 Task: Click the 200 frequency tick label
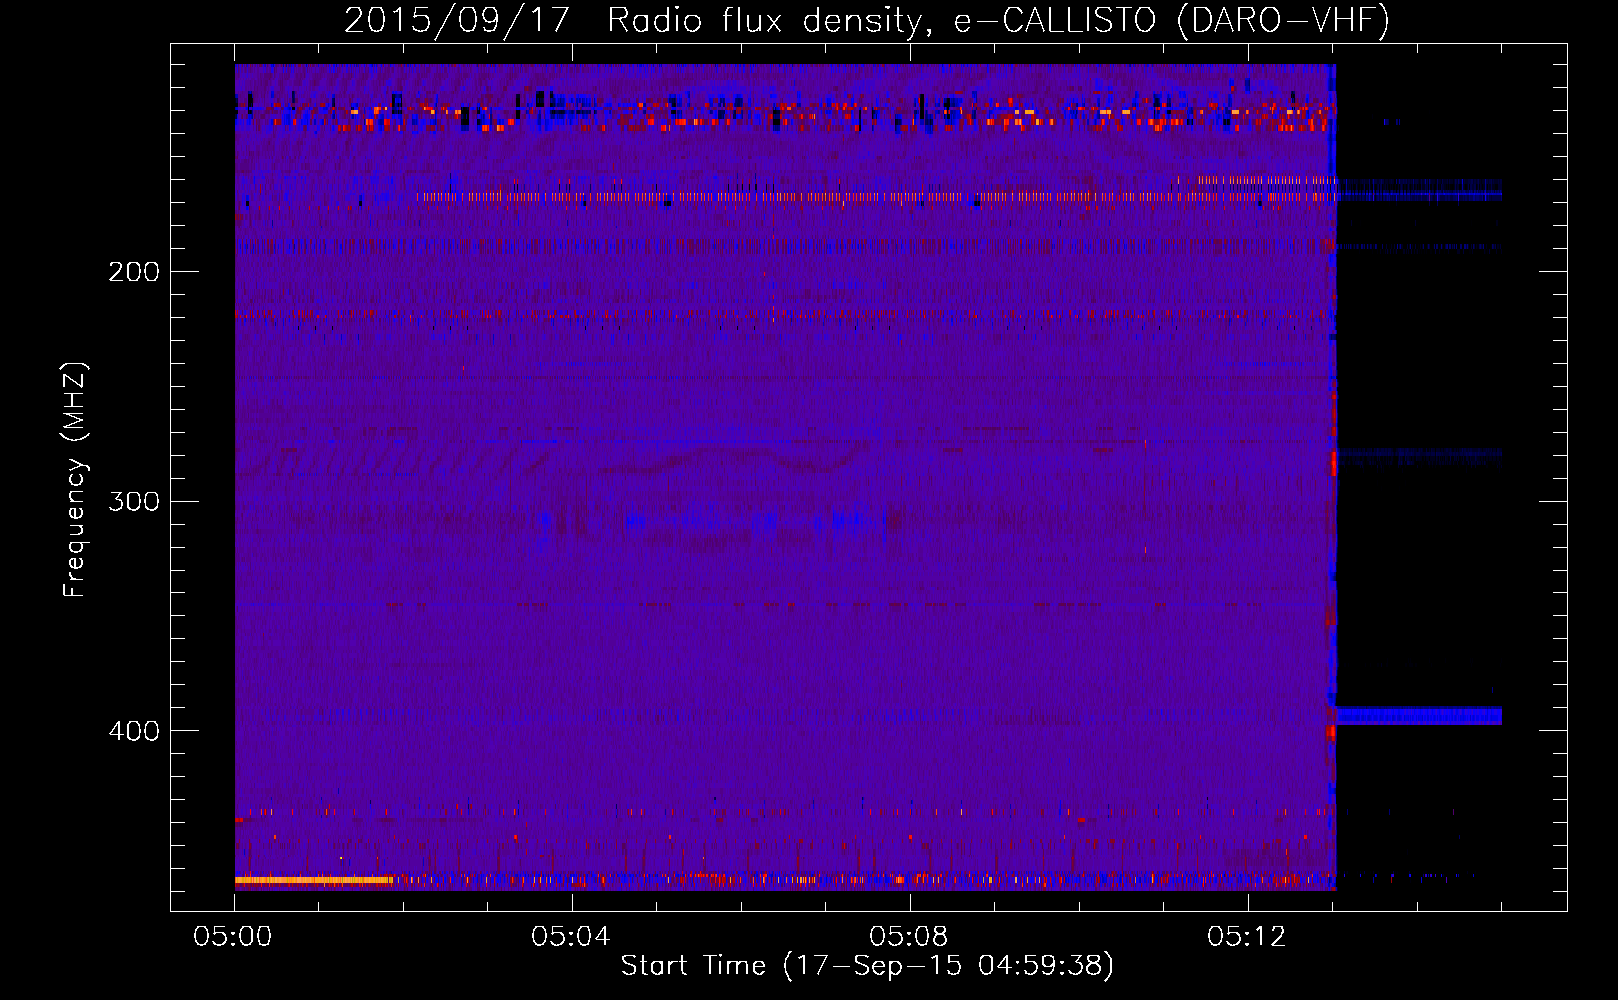click(134, 272)
